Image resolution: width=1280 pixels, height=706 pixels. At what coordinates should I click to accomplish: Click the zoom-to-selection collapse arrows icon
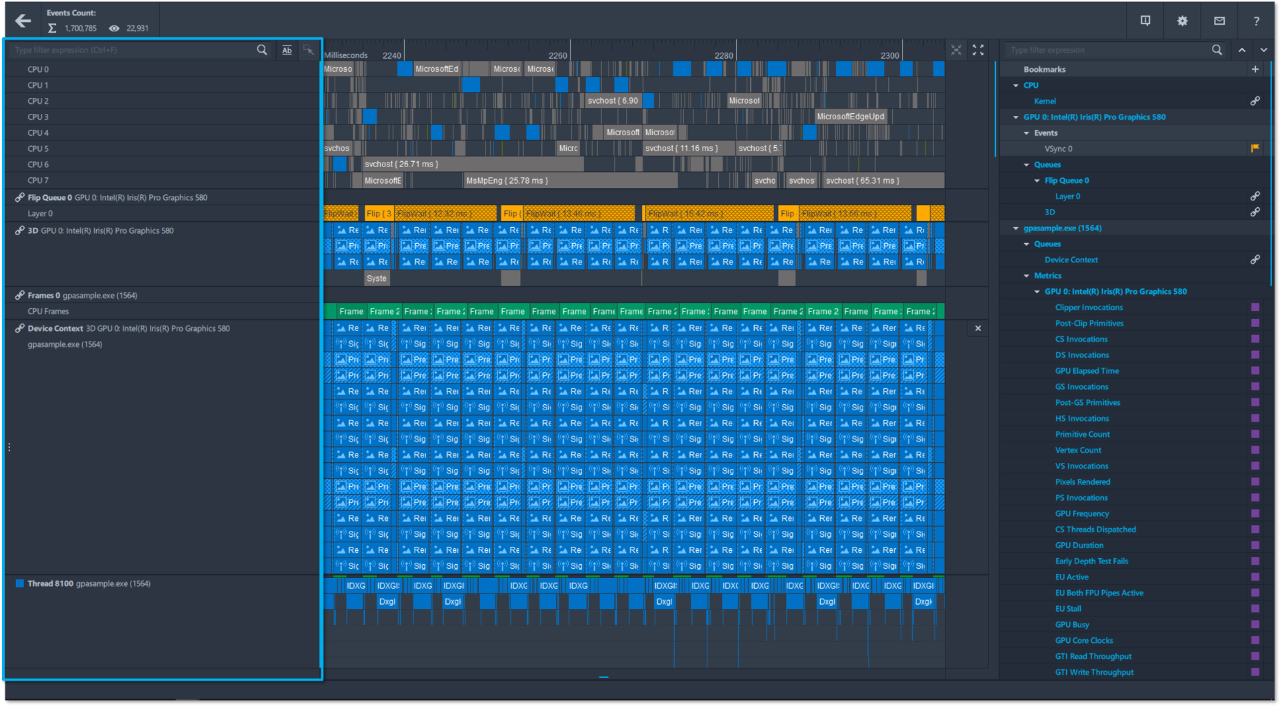point(957,50)
